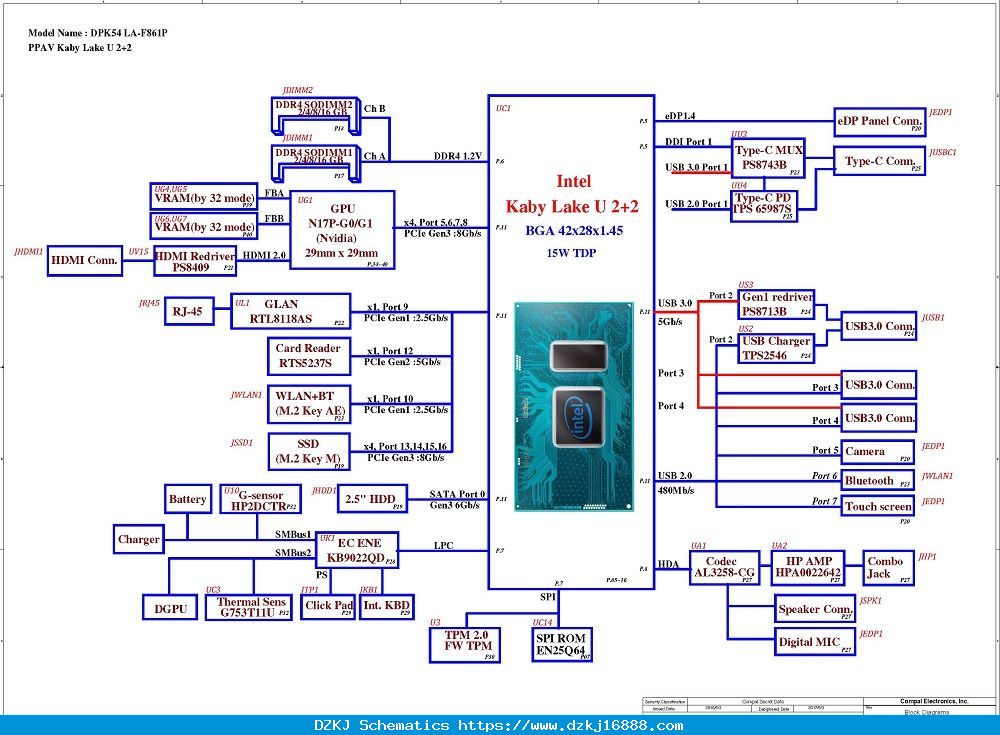1000x735 pixels.
Task: Click the HDA label
Action: [668, 564]
